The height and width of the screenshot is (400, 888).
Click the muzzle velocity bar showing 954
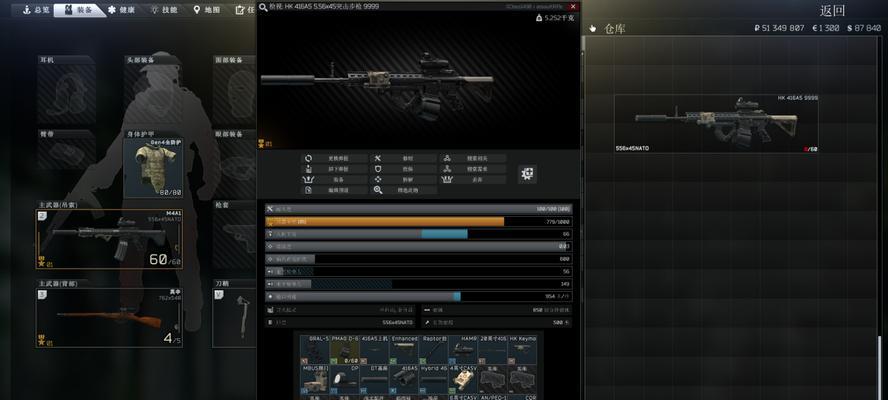click(x=419, y=296)
